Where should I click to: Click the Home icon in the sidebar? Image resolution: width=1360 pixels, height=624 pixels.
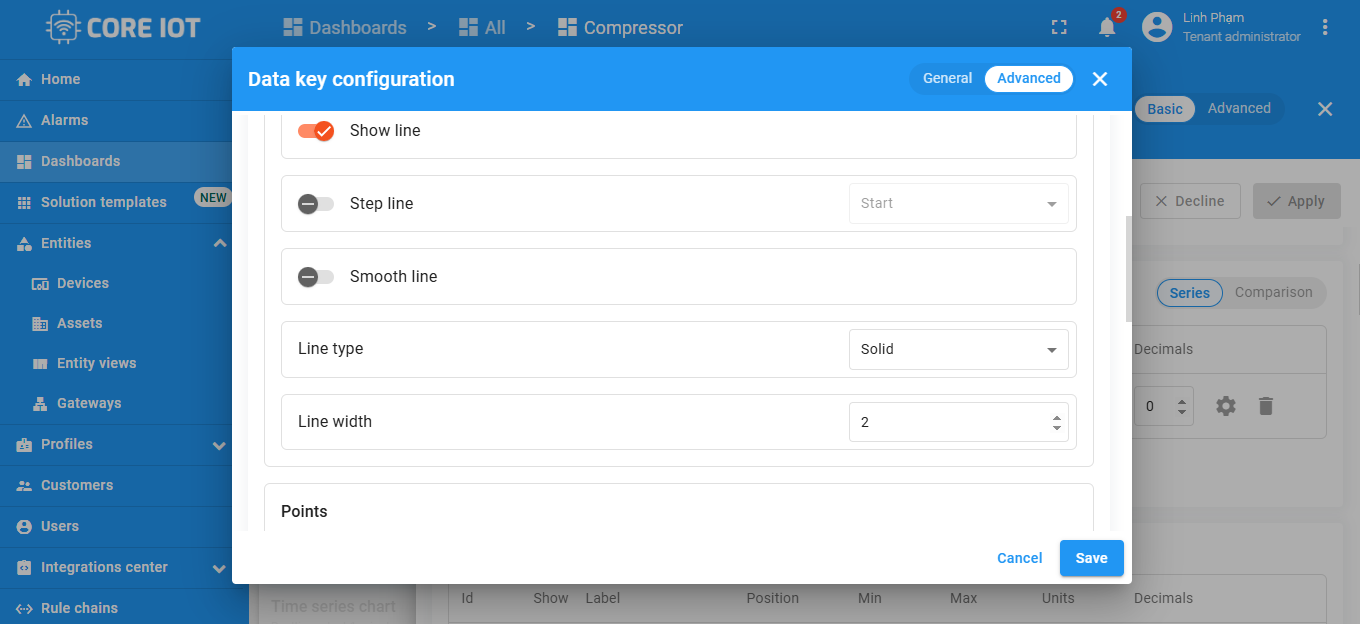click(x=25, y=80)
